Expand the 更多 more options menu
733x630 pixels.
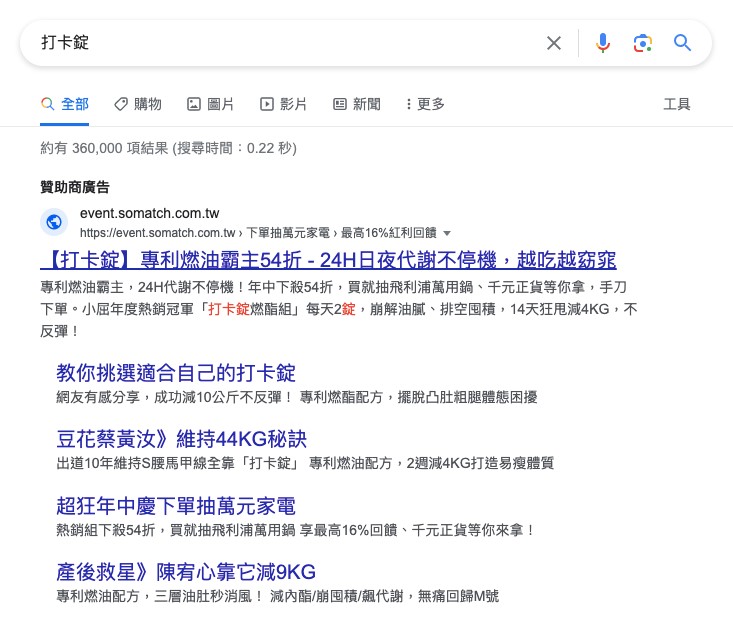pyautogui.click(x=425, y=104)
